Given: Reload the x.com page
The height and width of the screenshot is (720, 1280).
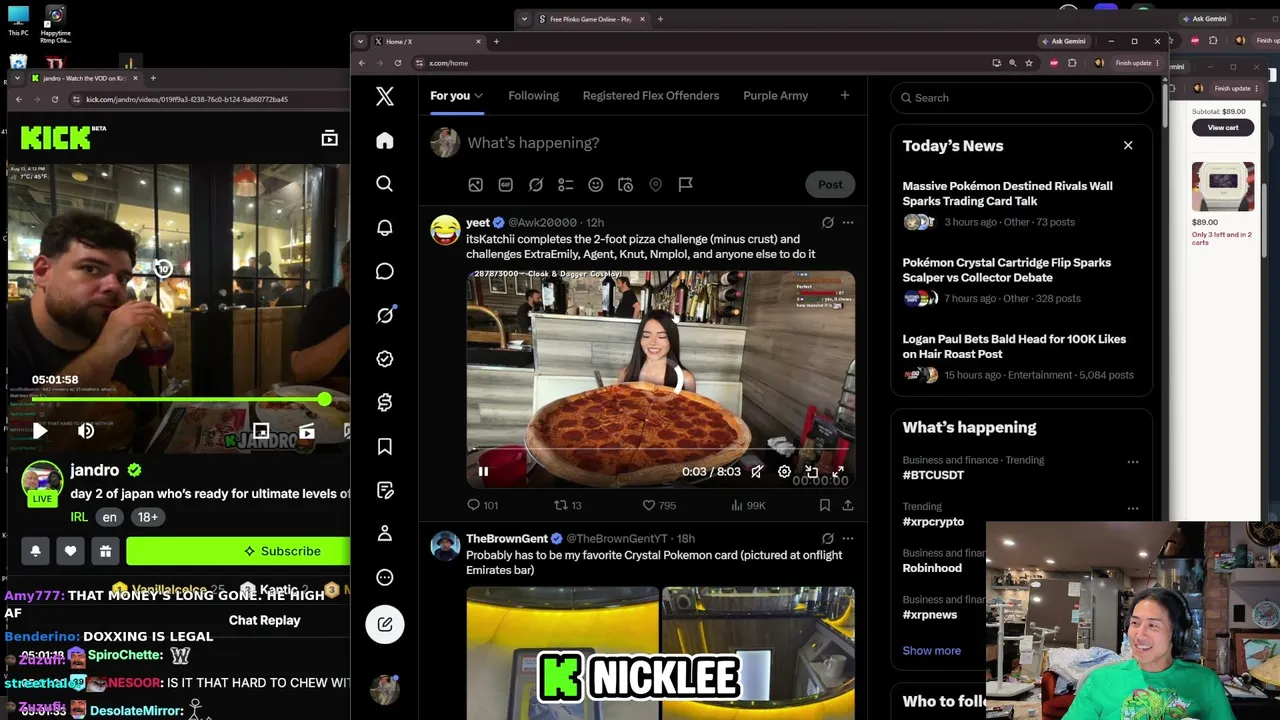Looking at the screenshot, I should tap(398, 63).
